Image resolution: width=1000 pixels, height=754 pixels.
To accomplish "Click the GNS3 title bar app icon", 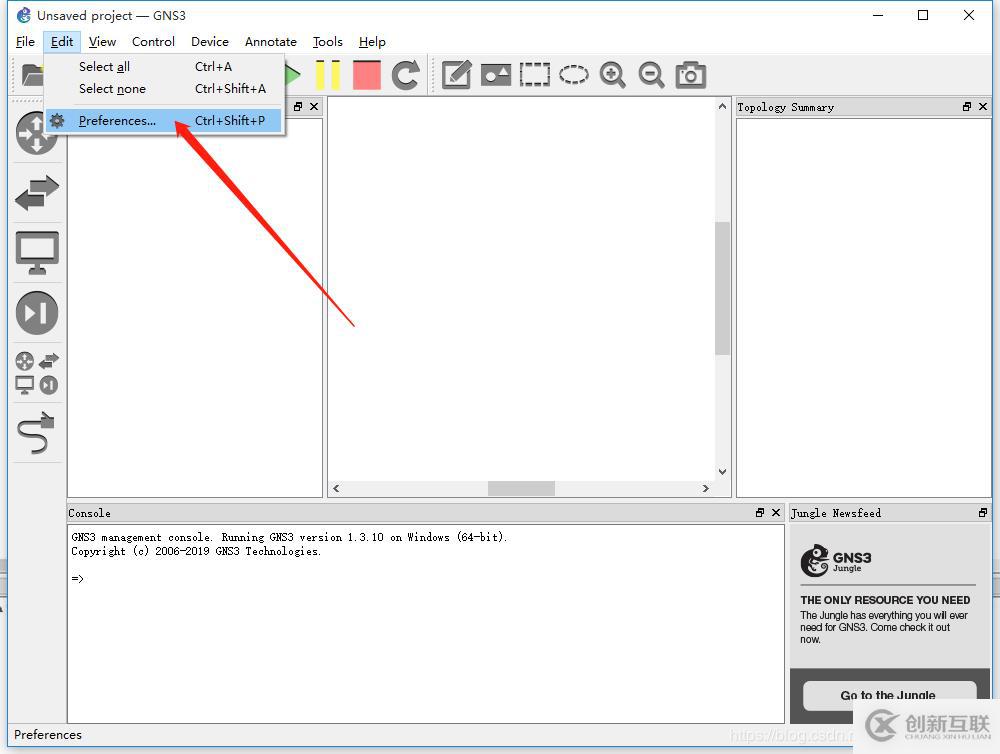I will 24,15.
